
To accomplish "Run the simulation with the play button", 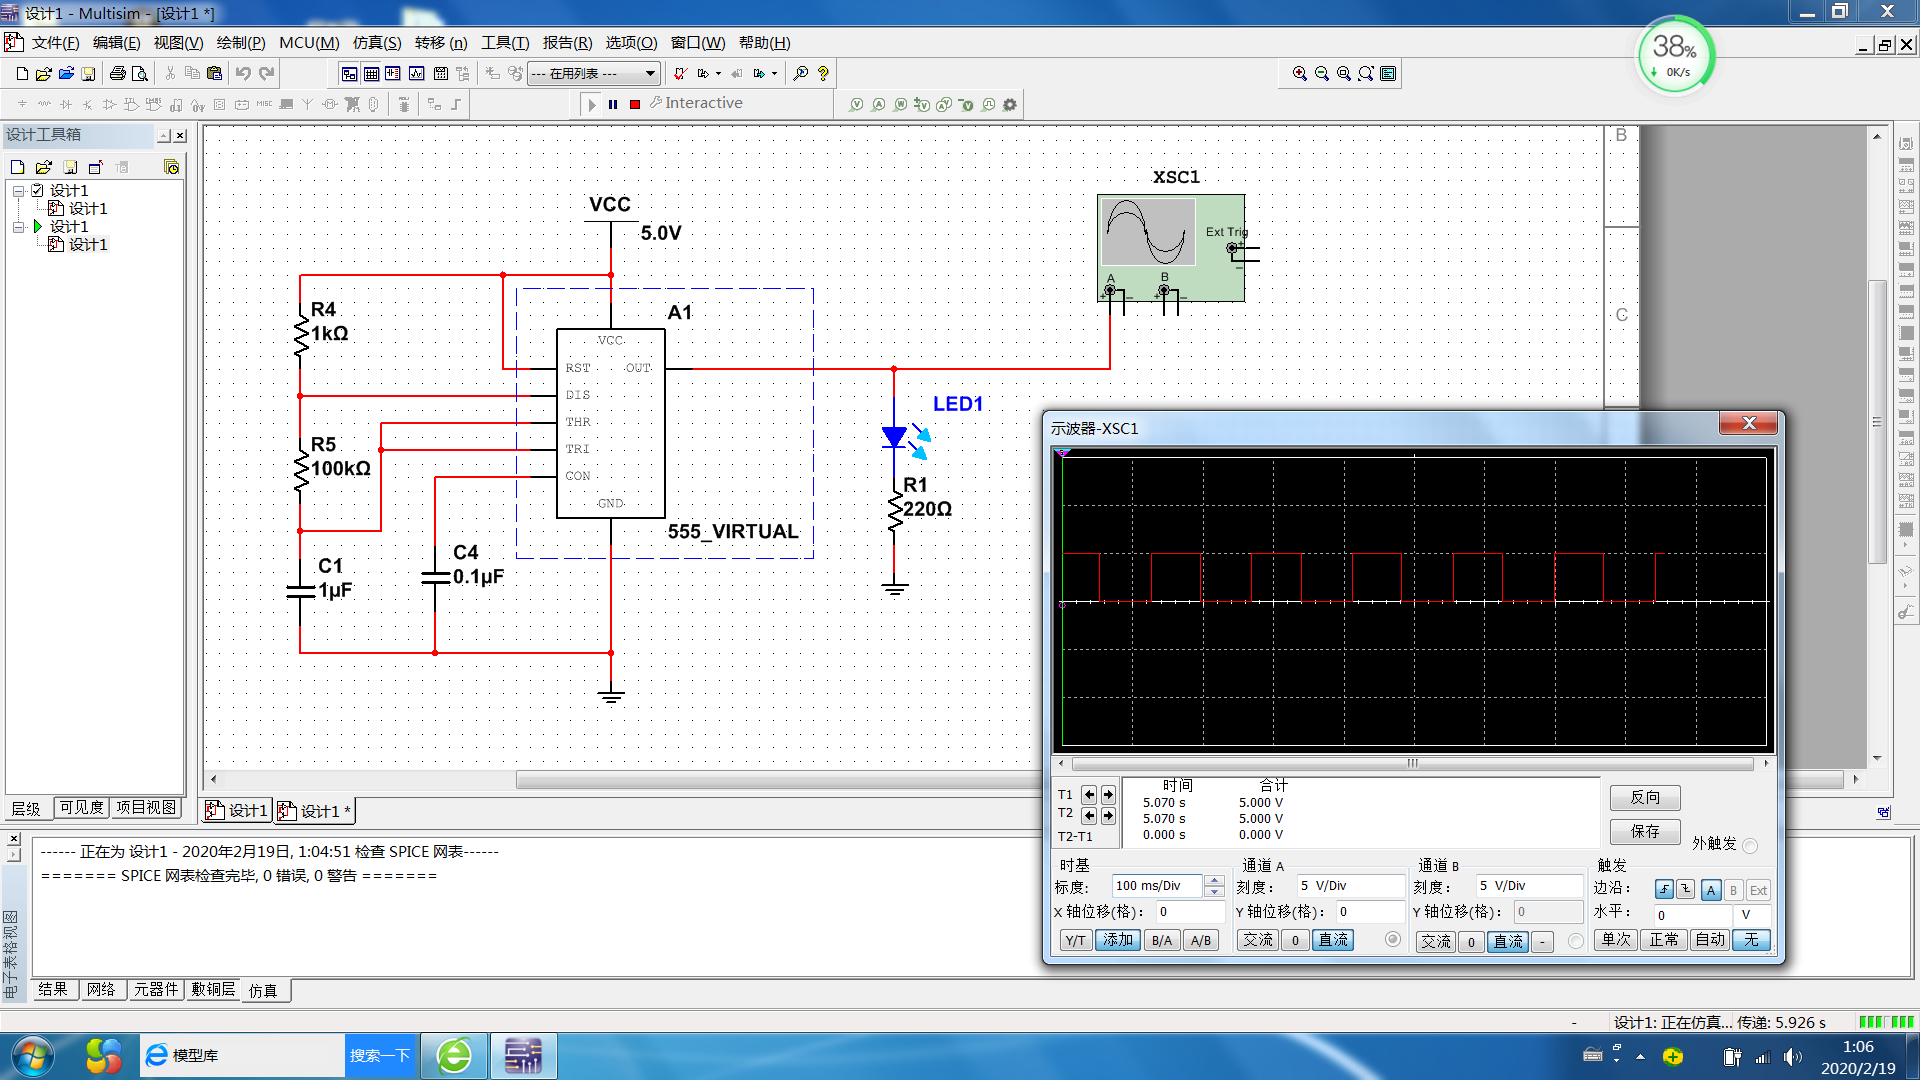I will coord(591,104).
